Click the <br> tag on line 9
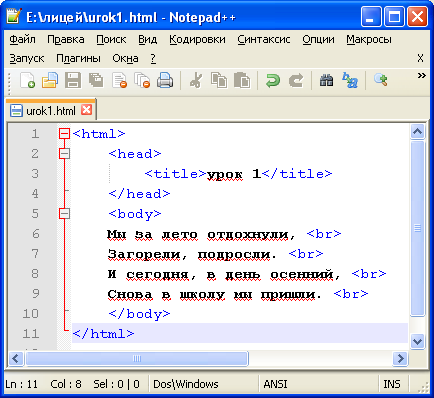The width and height of the screenshot is (434, 398). click(x=351, y=294)
